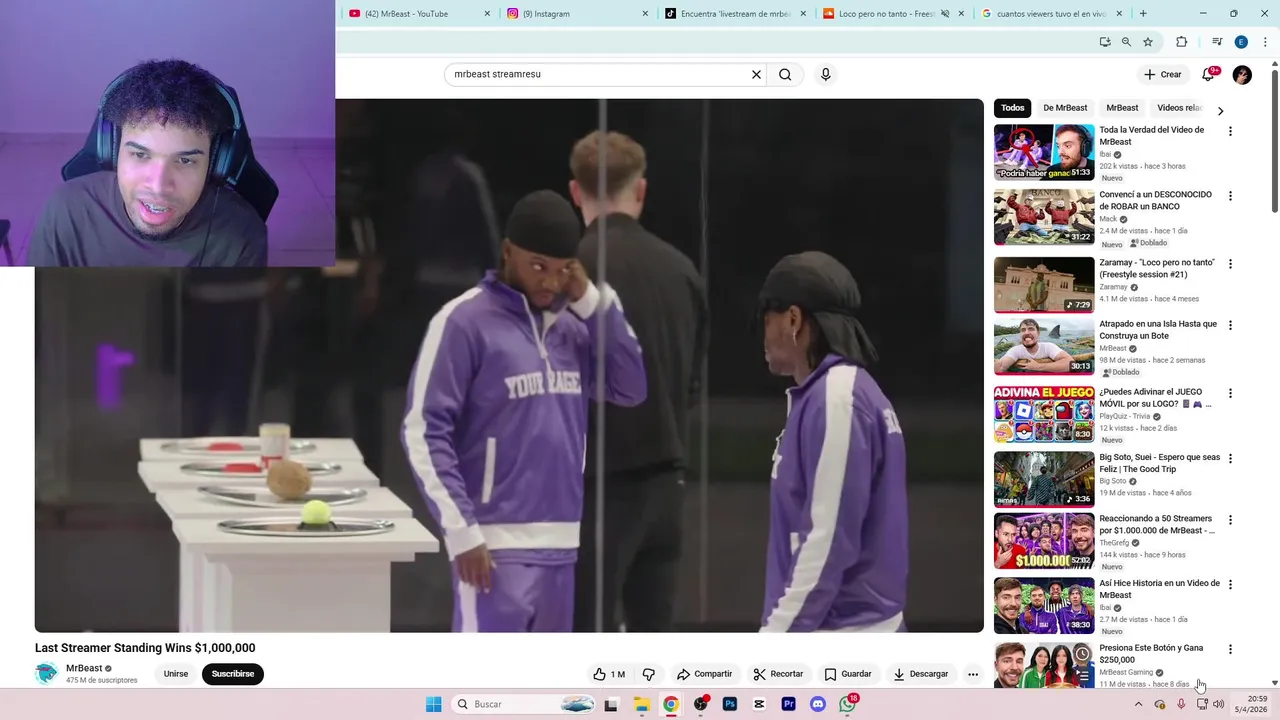Like the video with thumbs up

(x=609, y=674)
